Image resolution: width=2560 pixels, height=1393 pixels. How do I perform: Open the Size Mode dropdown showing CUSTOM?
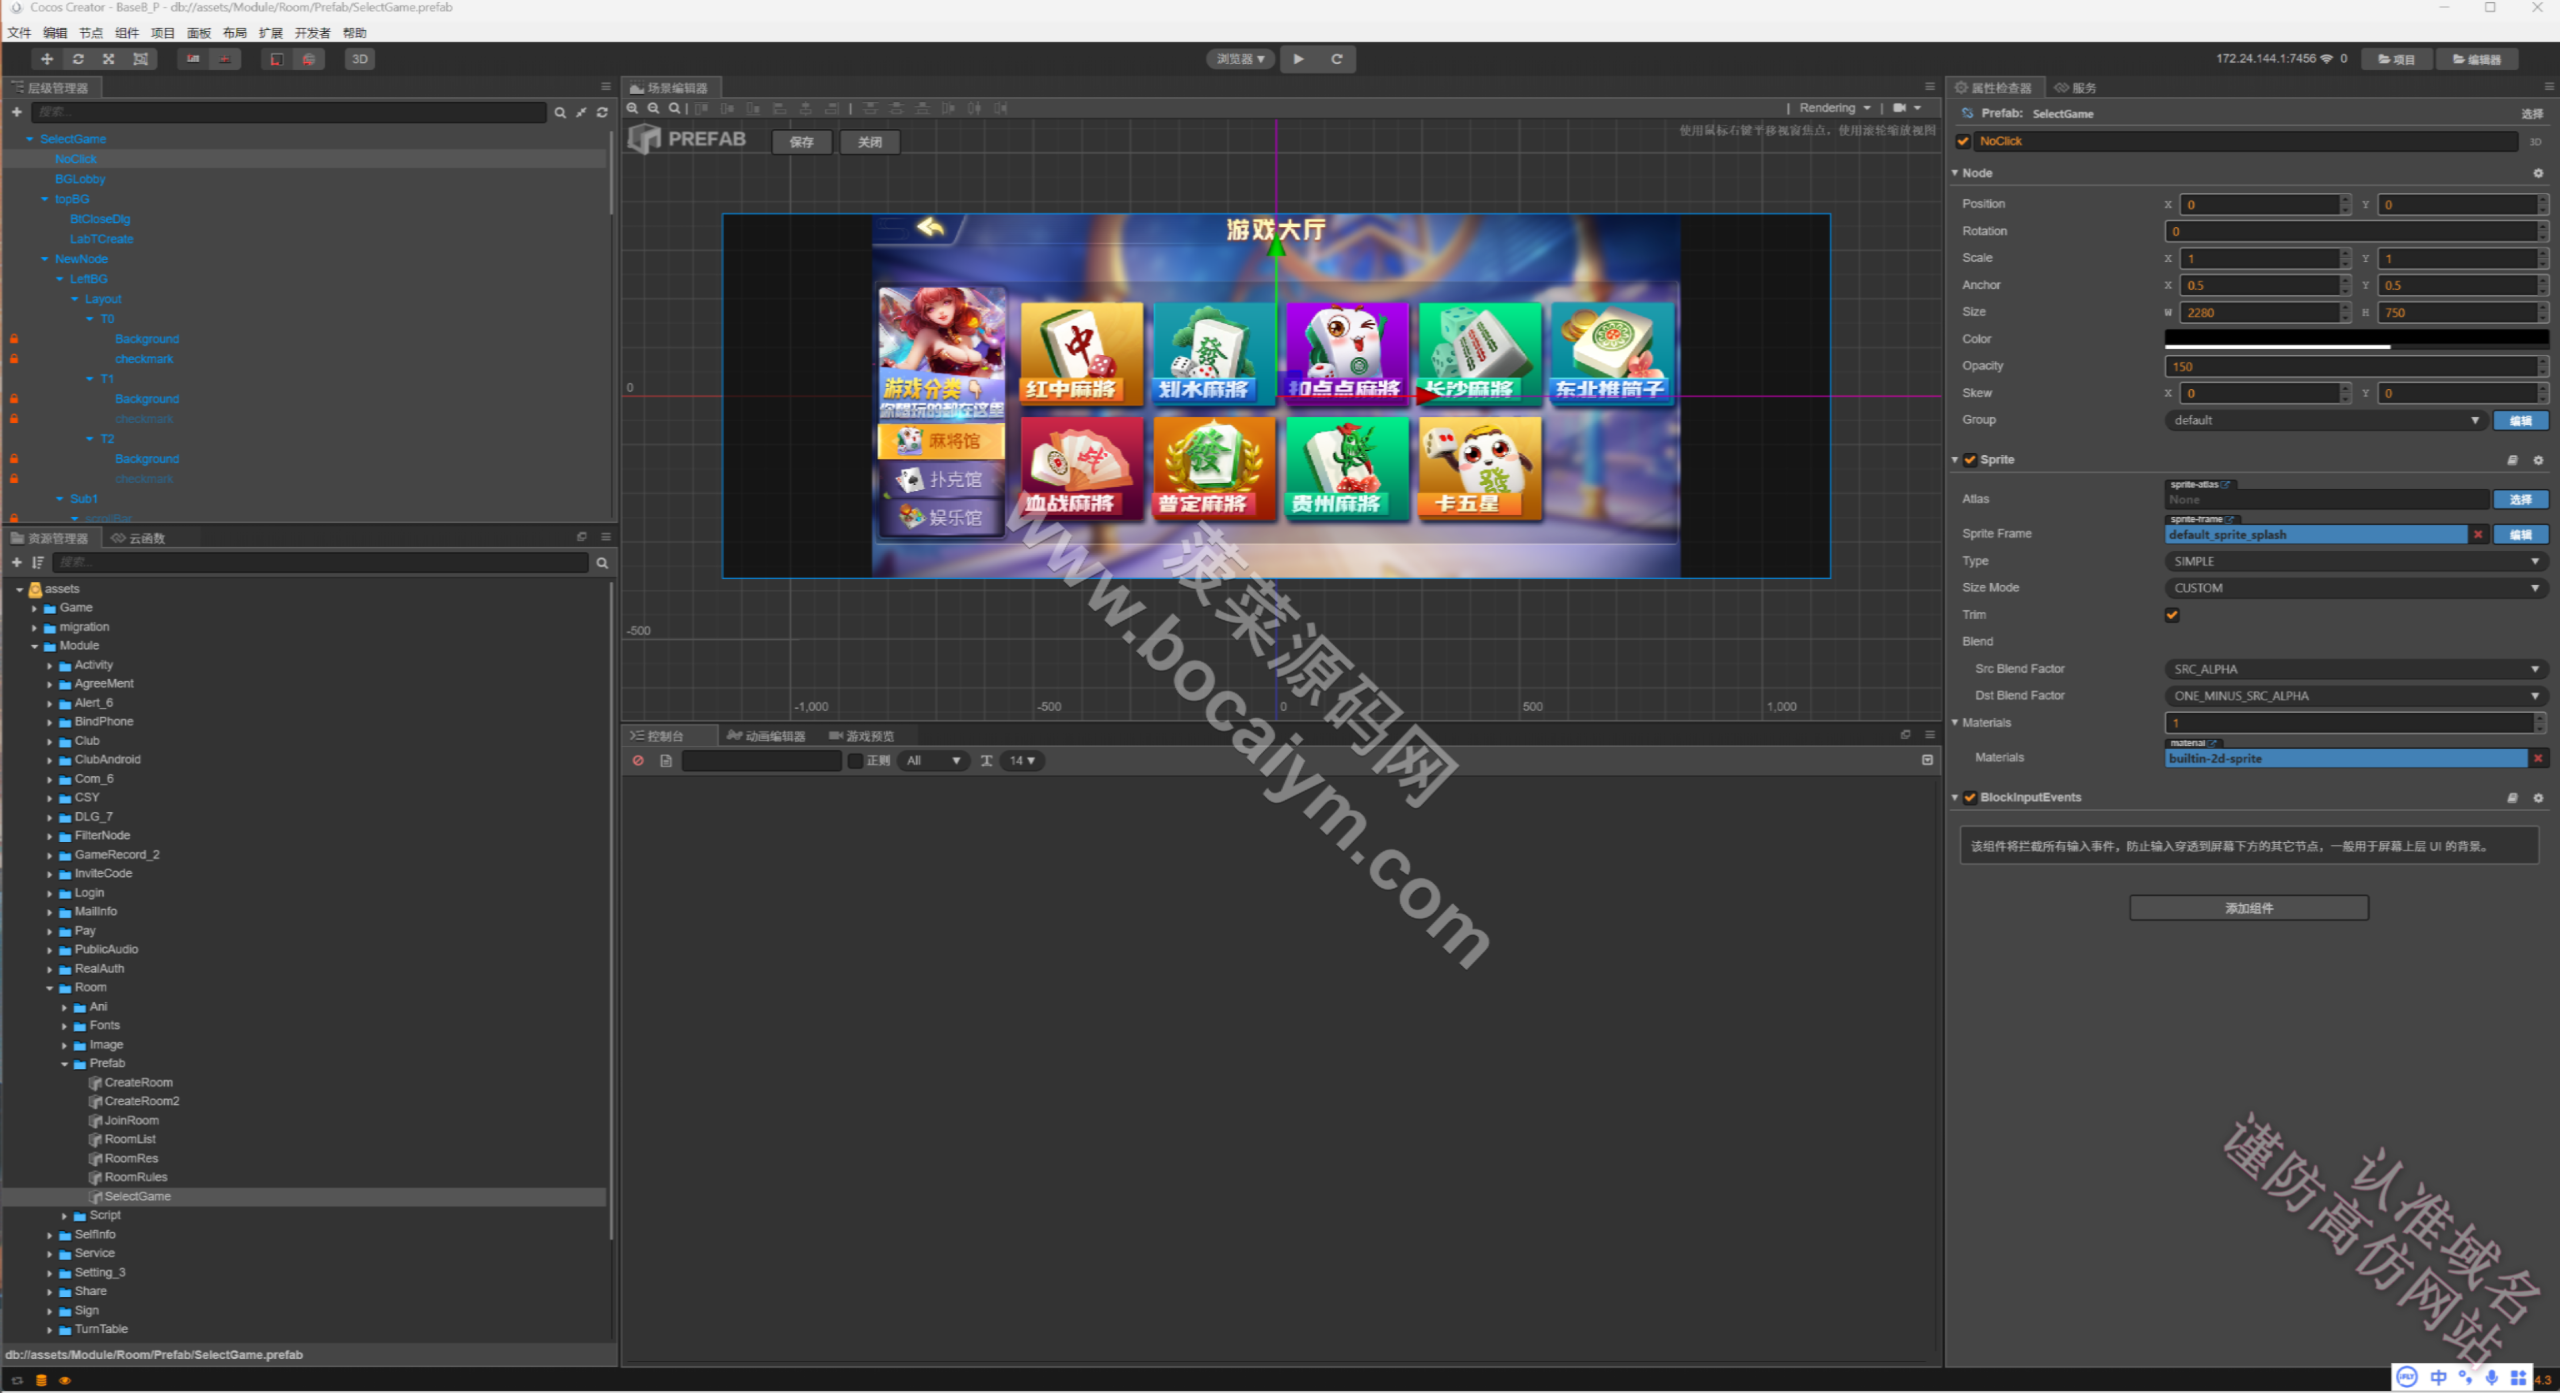pos(2355,588)
